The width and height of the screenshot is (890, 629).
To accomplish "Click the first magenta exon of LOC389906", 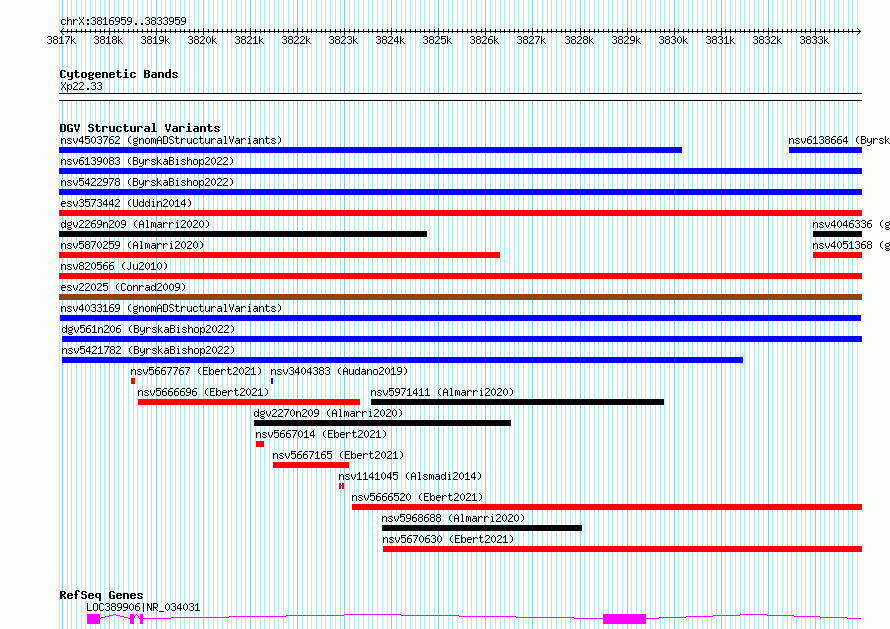I will pyautogui.click(x=94, y=619).
